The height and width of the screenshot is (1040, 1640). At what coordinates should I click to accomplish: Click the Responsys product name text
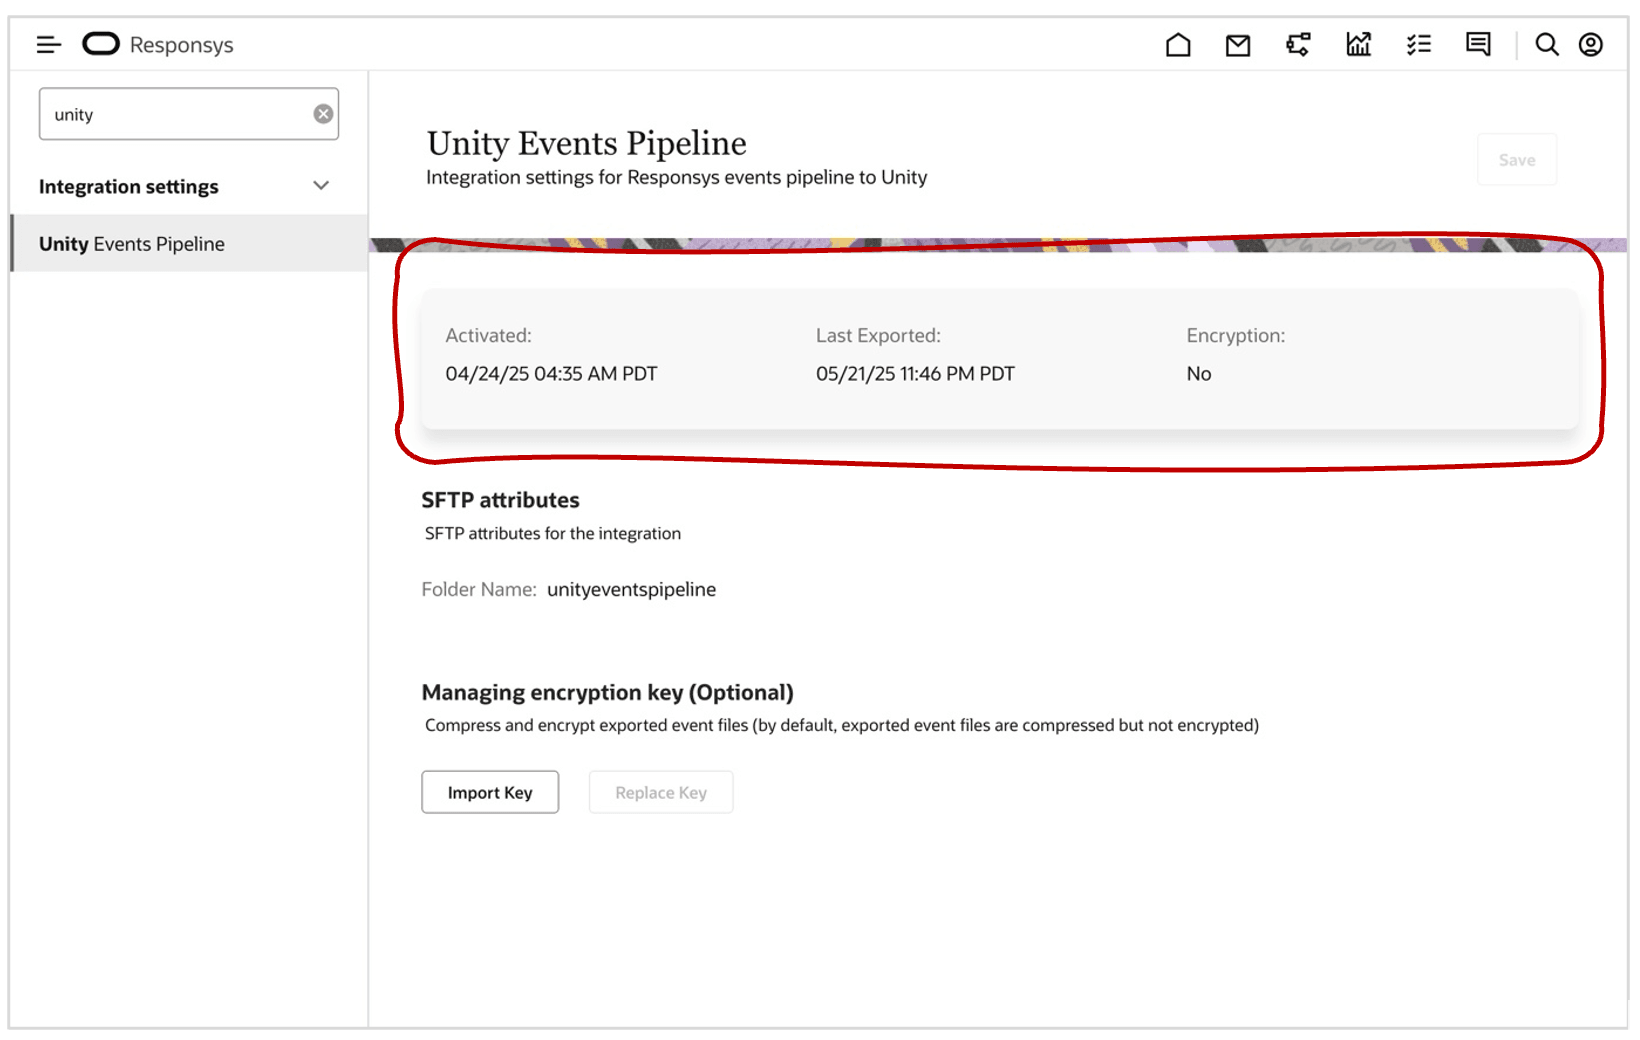tap(181, 45)
